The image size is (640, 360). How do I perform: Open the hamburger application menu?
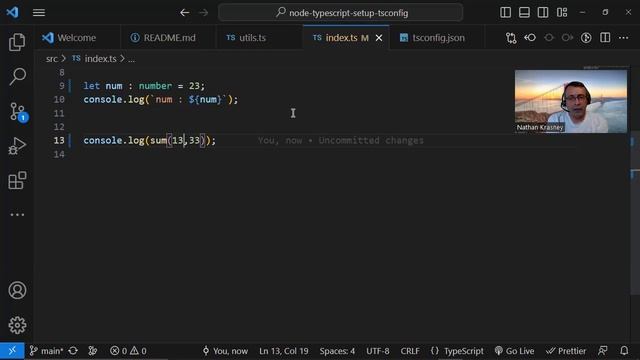[39, 13]
